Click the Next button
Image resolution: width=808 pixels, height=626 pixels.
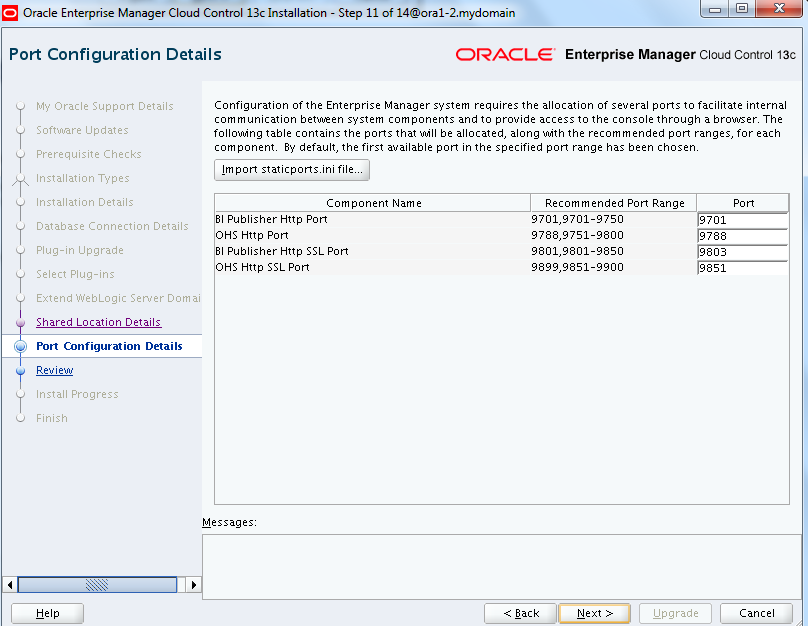[x=593, y=613]
